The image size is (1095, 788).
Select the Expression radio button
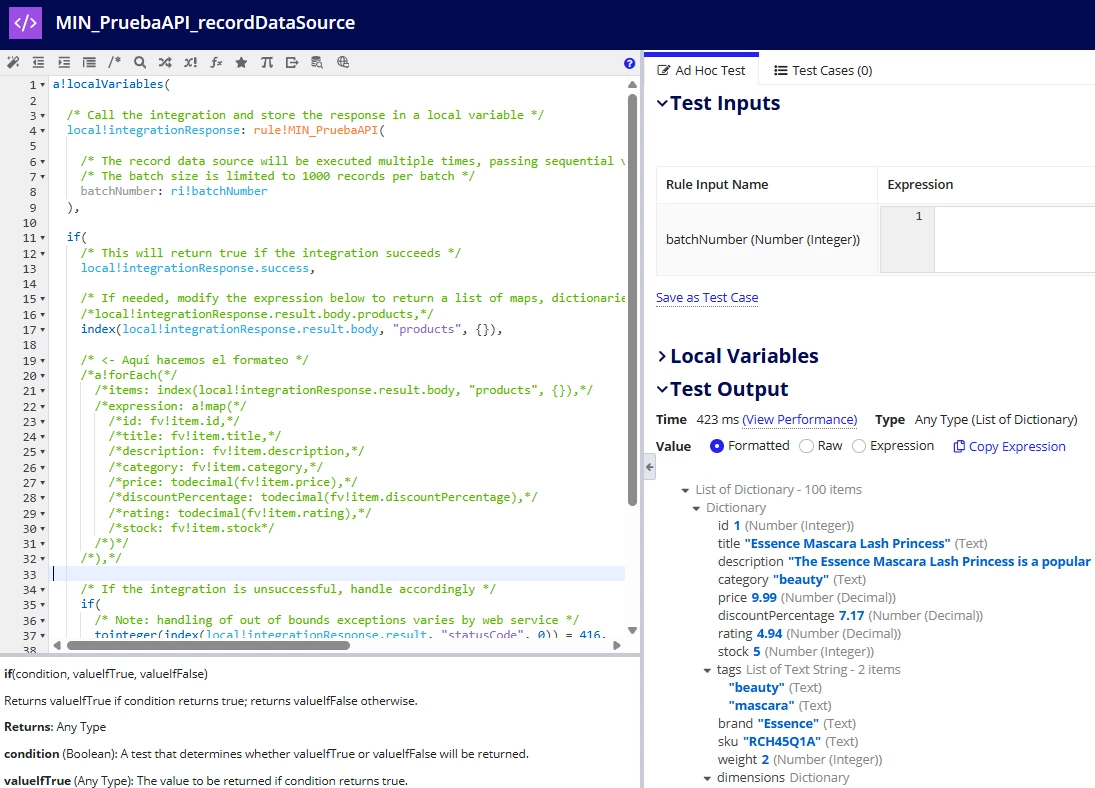[859, 446]
